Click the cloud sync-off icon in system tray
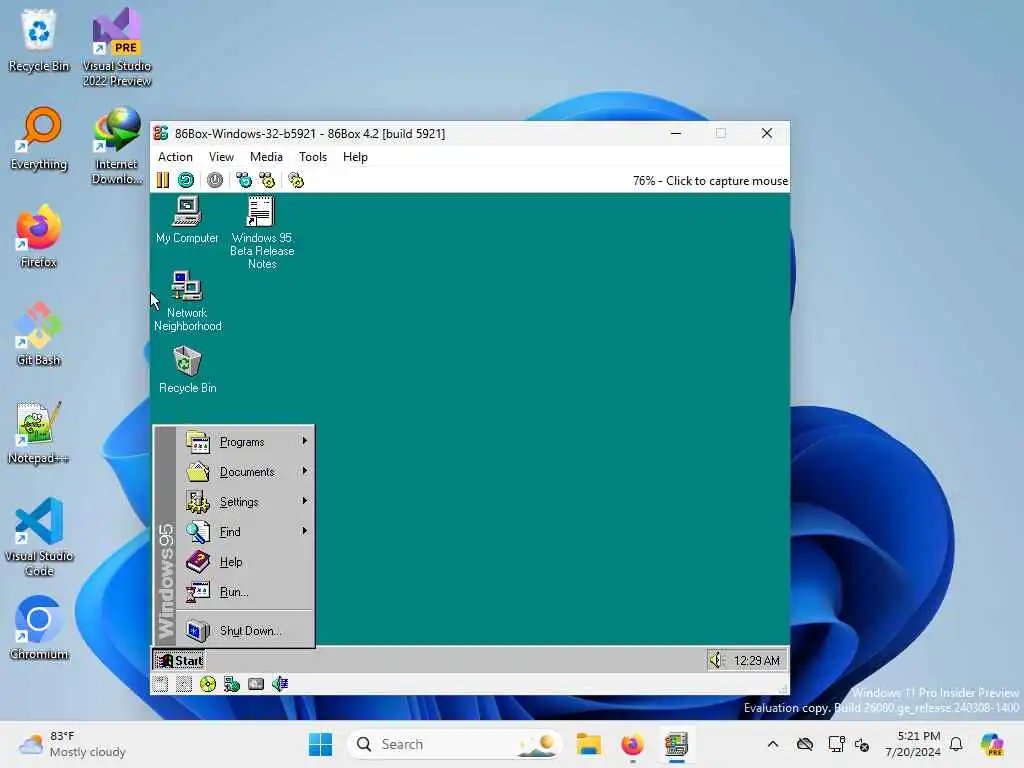The width and height of the screenshot is (1024, 768). [805, 744]
